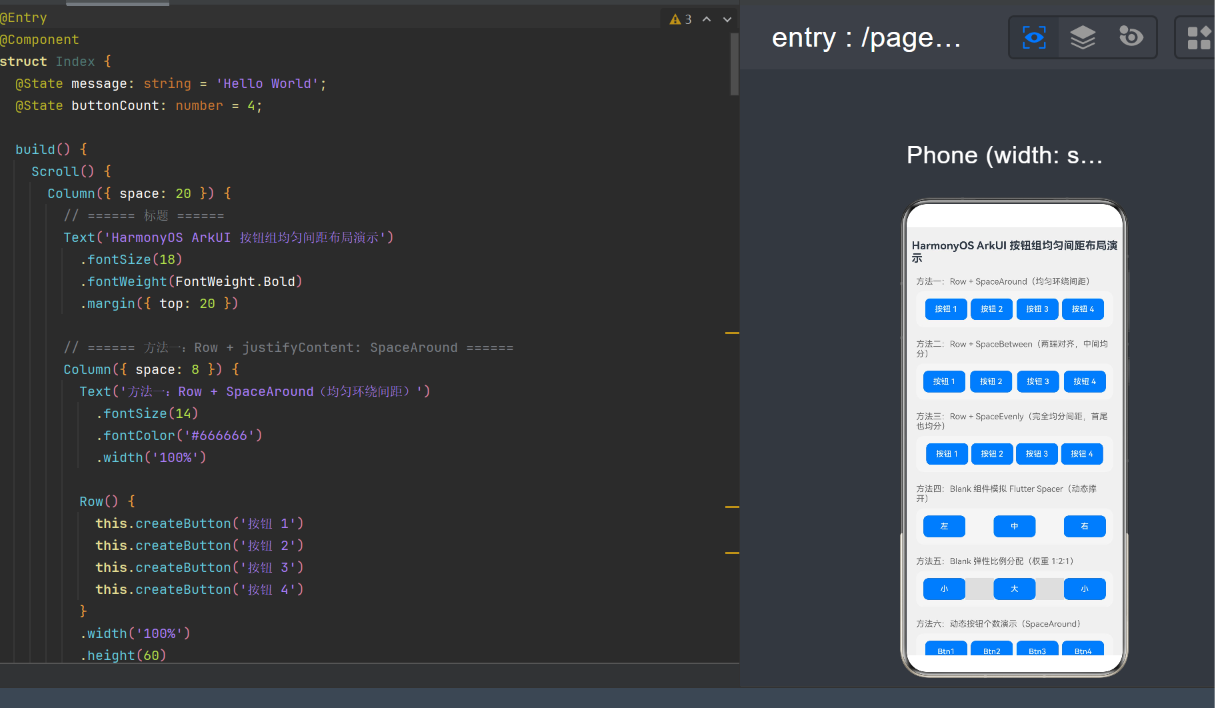The image size is (1215, 708).
Task: Click 按钮 2 in the 方法三 SpaceEvenly row
Action: coord(992,454)
